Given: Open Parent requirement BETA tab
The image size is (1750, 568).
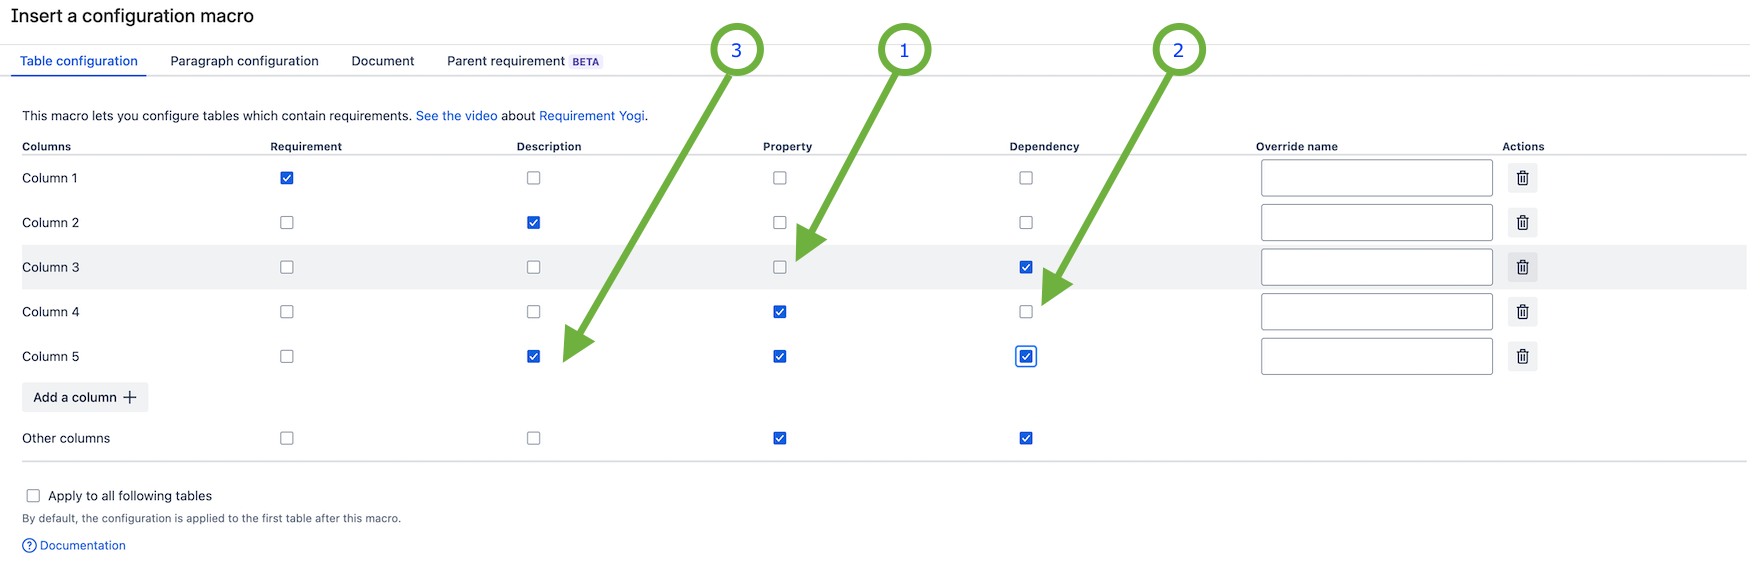Looking at the screenshot, I should 523,61.
